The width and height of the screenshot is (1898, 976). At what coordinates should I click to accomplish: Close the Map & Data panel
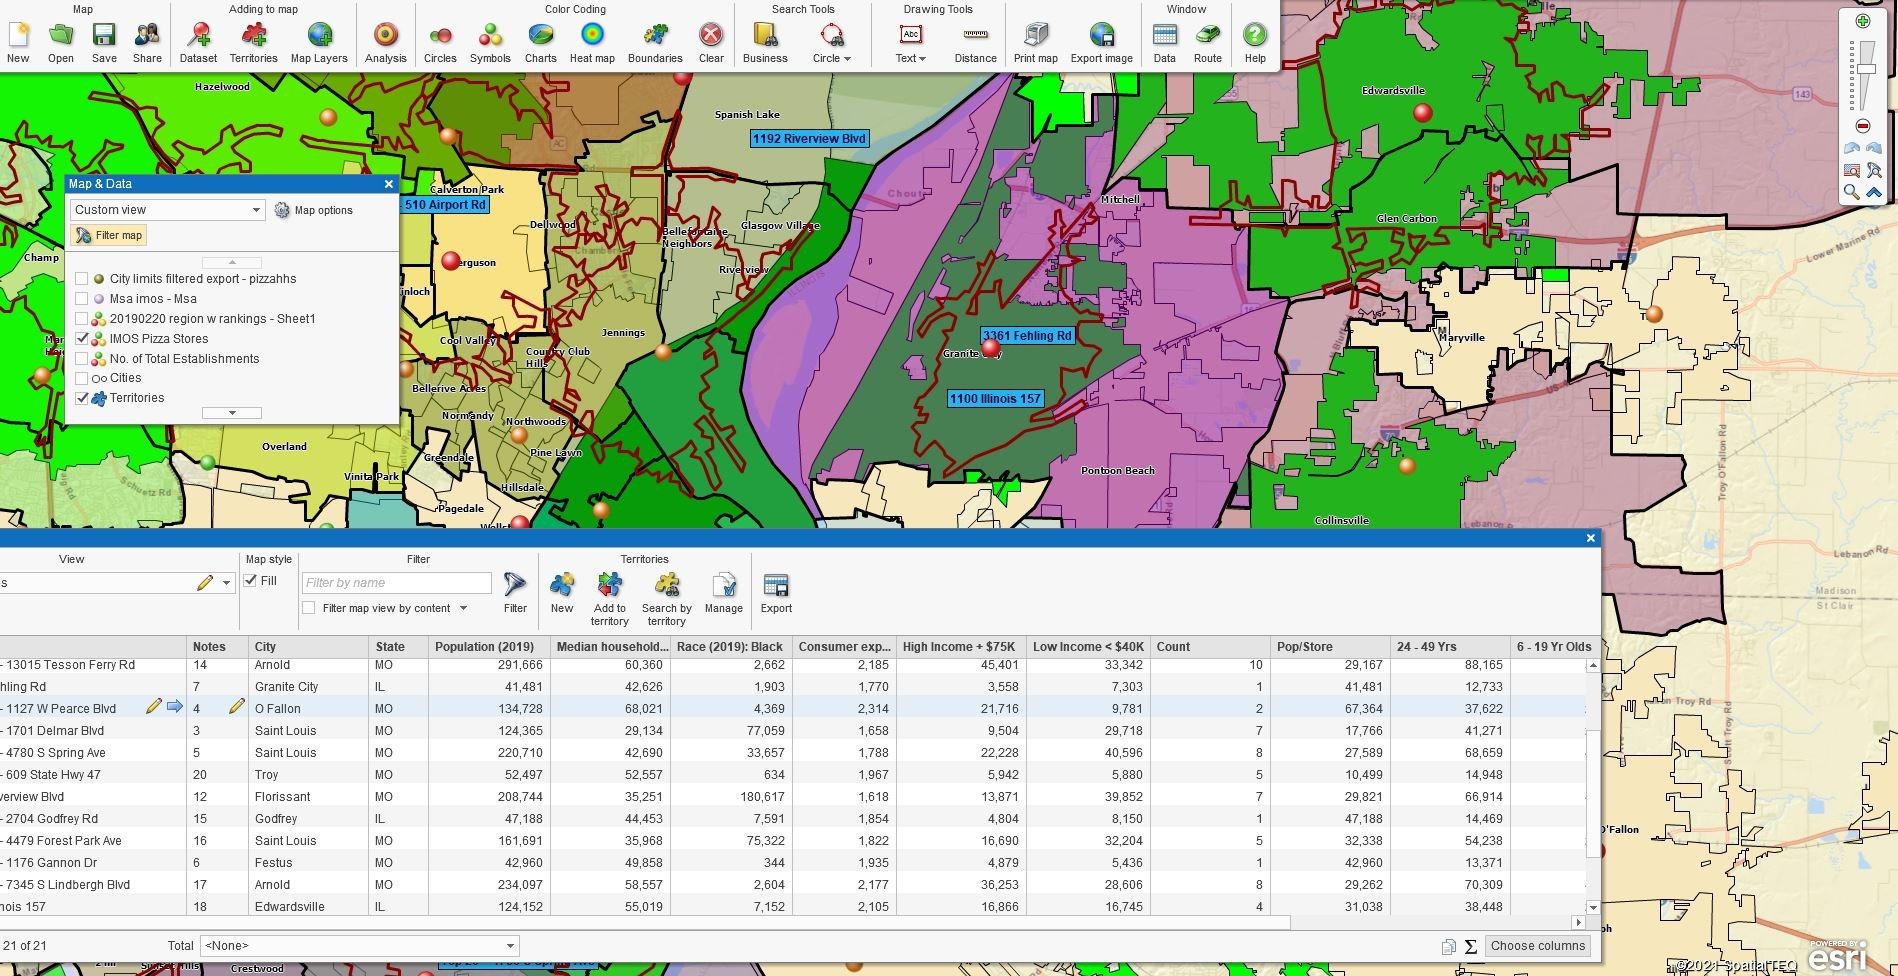[x=389, y=184]
